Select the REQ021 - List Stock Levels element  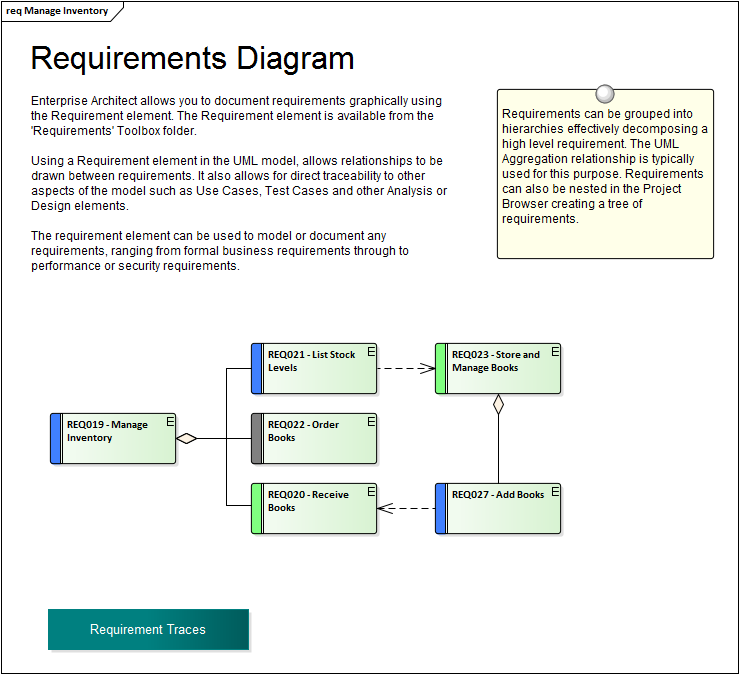point(318,374)
